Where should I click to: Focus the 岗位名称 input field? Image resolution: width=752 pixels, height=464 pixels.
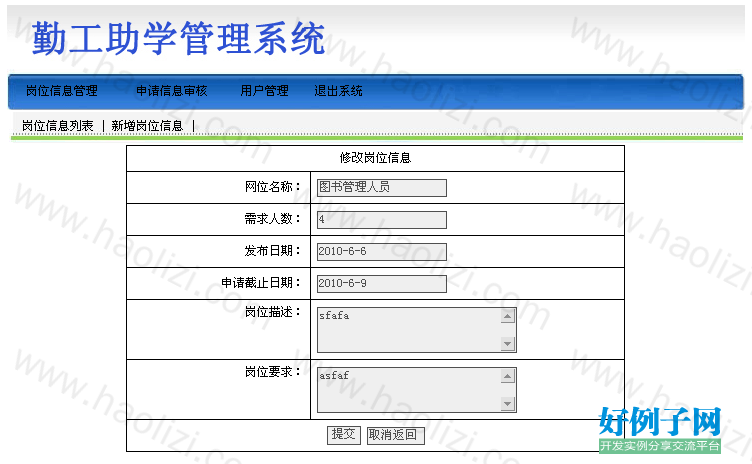coord(382,188)
